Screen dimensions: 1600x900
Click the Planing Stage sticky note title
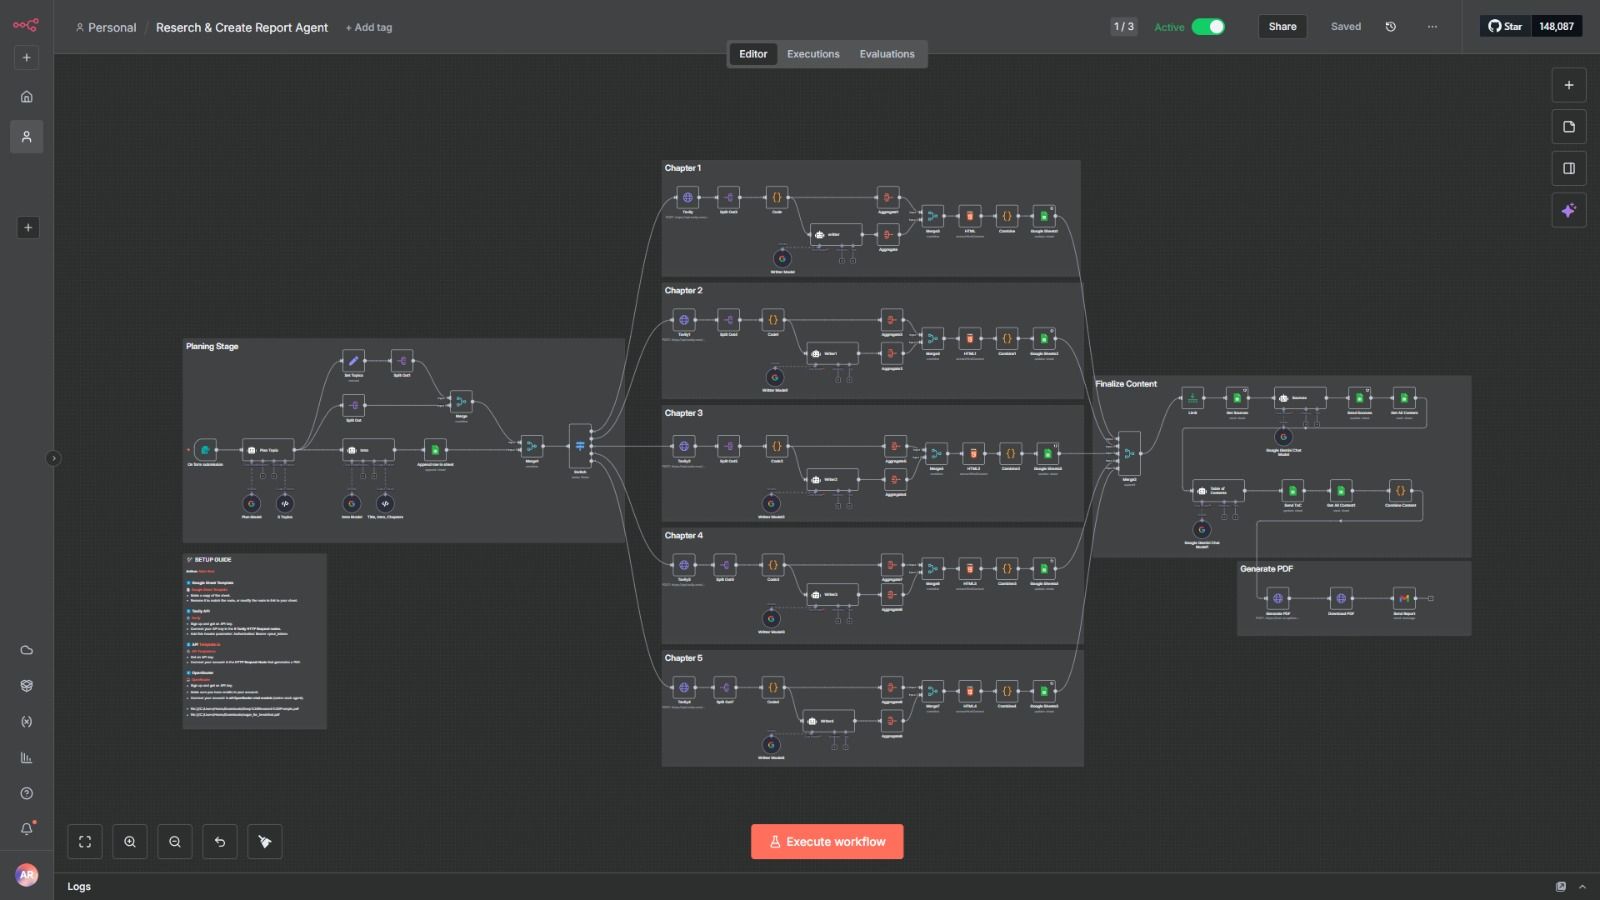tap(212, 346)
